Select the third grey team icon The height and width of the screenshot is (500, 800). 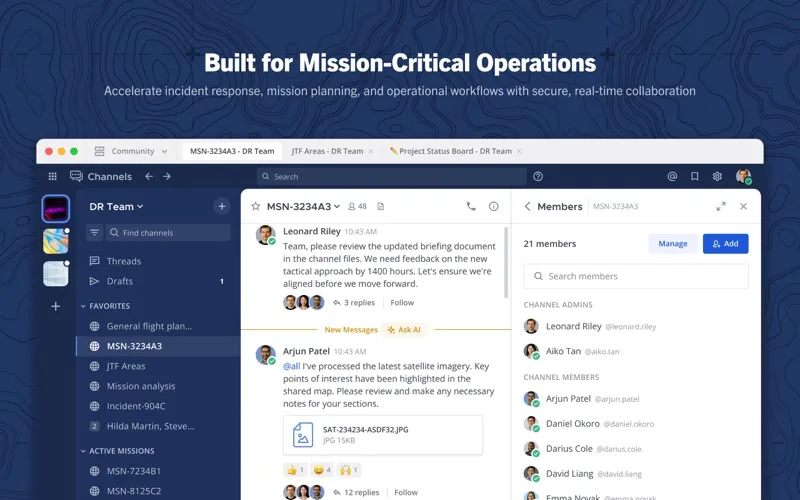[x=56, y=273]
